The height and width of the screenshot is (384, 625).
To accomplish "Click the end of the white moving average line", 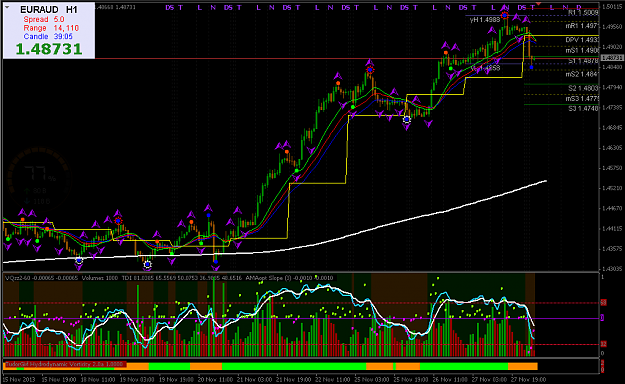I will [545, 181].
